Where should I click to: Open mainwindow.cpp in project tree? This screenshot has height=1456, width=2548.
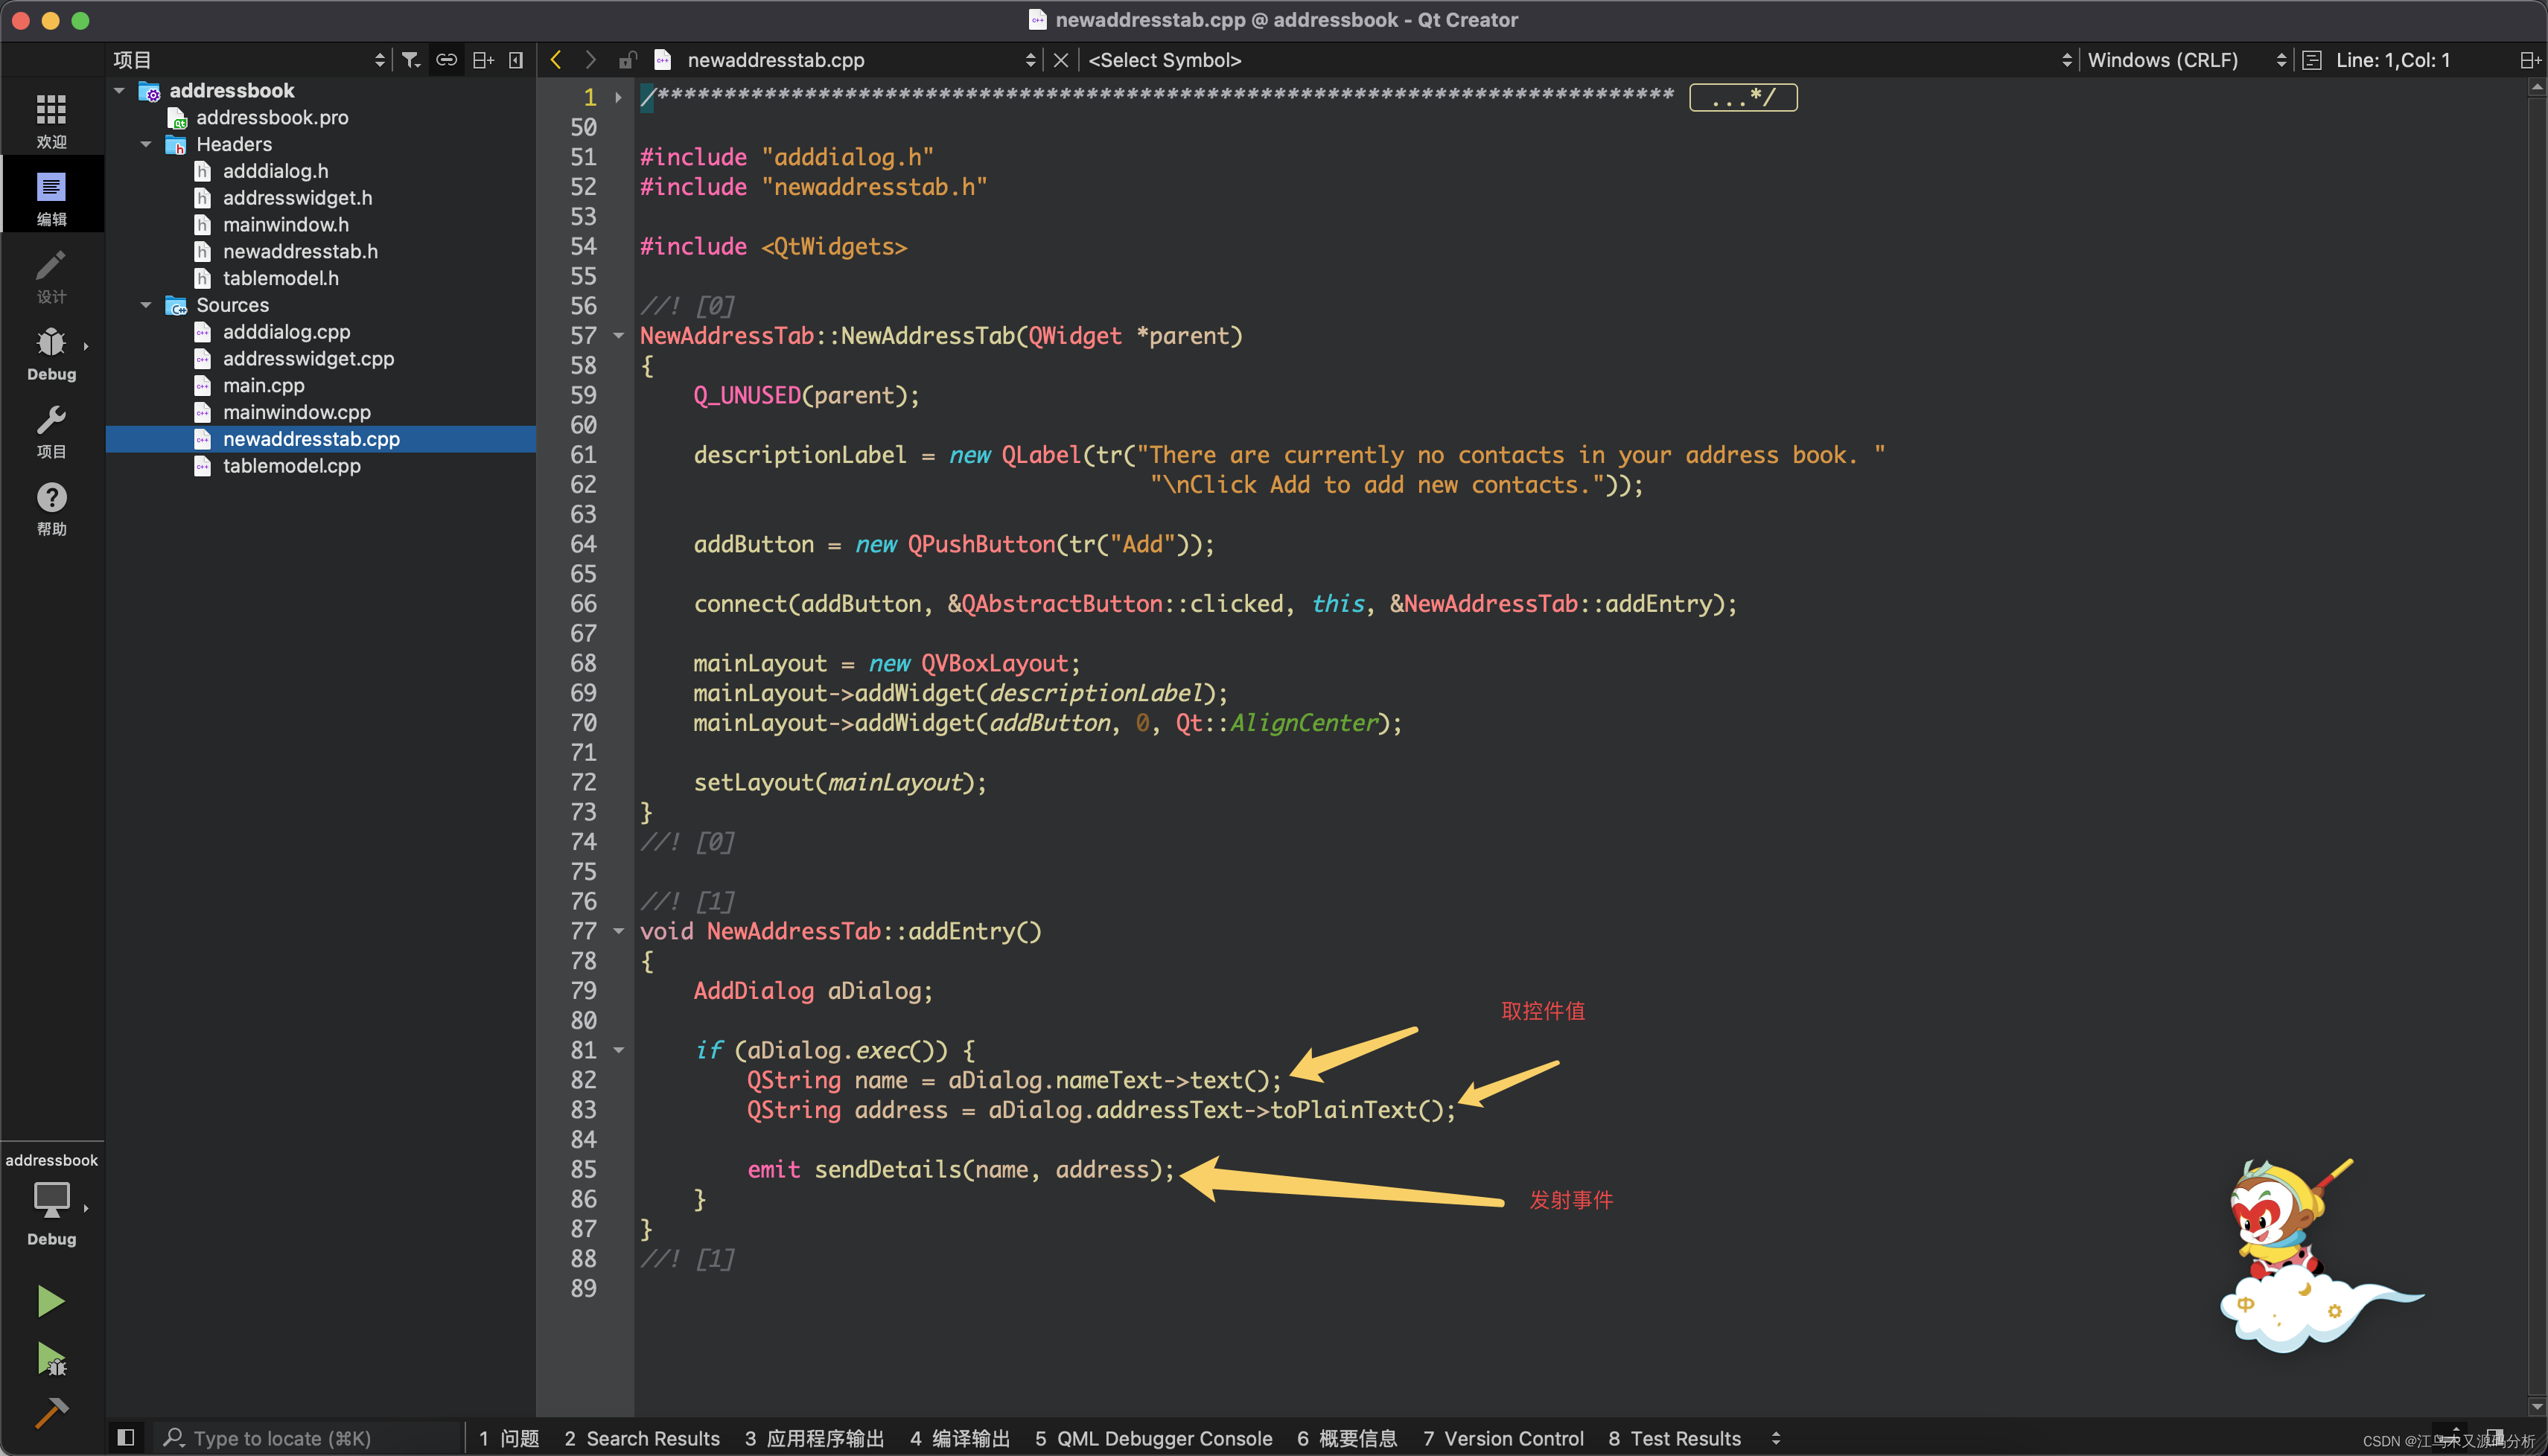point(296,412)
